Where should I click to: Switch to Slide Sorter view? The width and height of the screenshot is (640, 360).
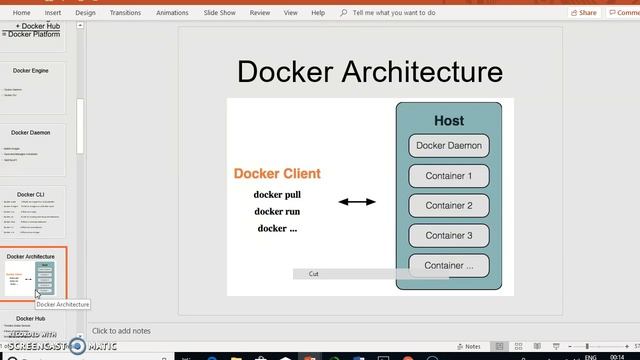pos(518,347)
